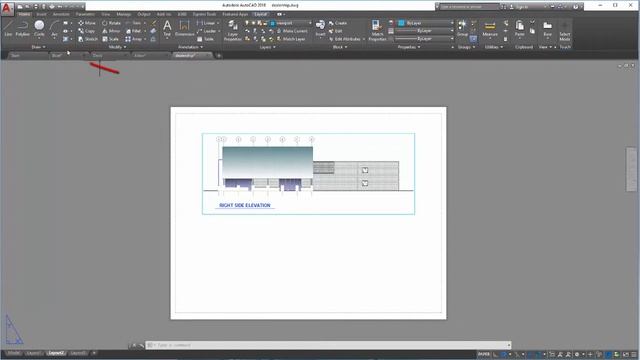
Task: Expand the Block panel
Action: [340, 47]
